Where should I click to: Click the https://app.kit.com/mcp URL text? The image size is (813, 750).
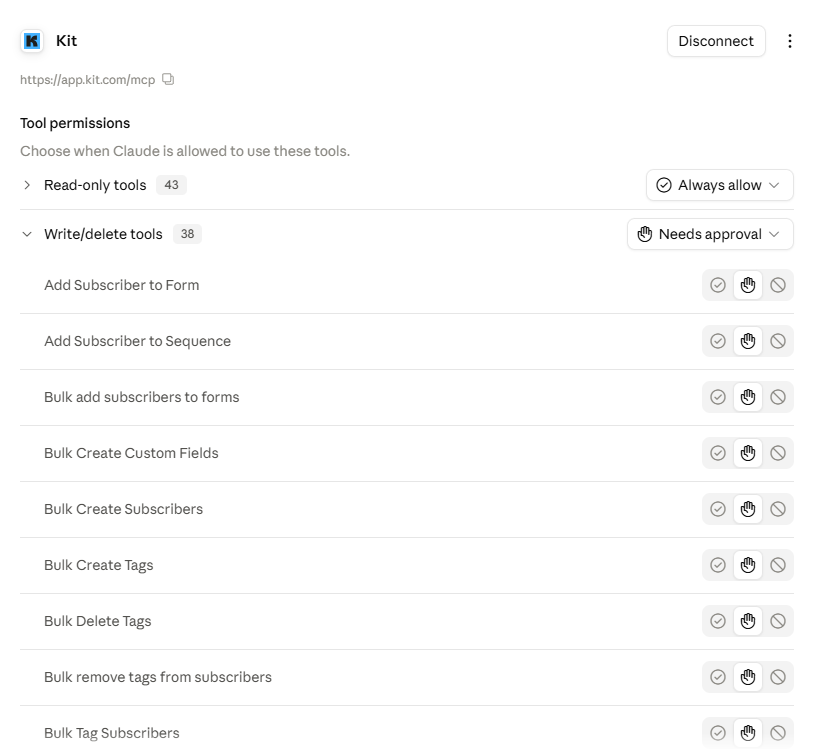[x=88, y=80]
